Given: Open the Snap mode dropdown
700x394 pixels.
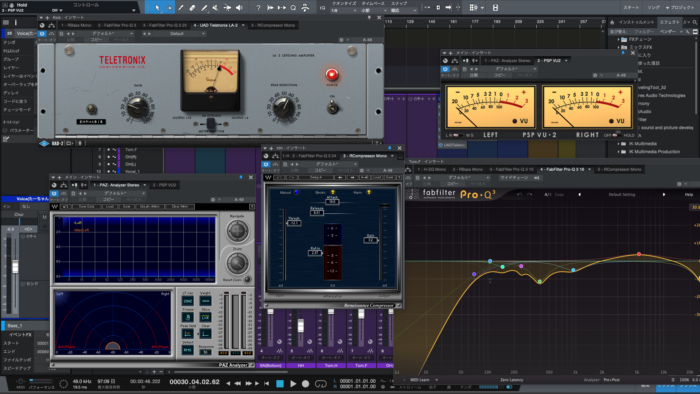Looking at the screenshot, I should [x=403, y=11].
